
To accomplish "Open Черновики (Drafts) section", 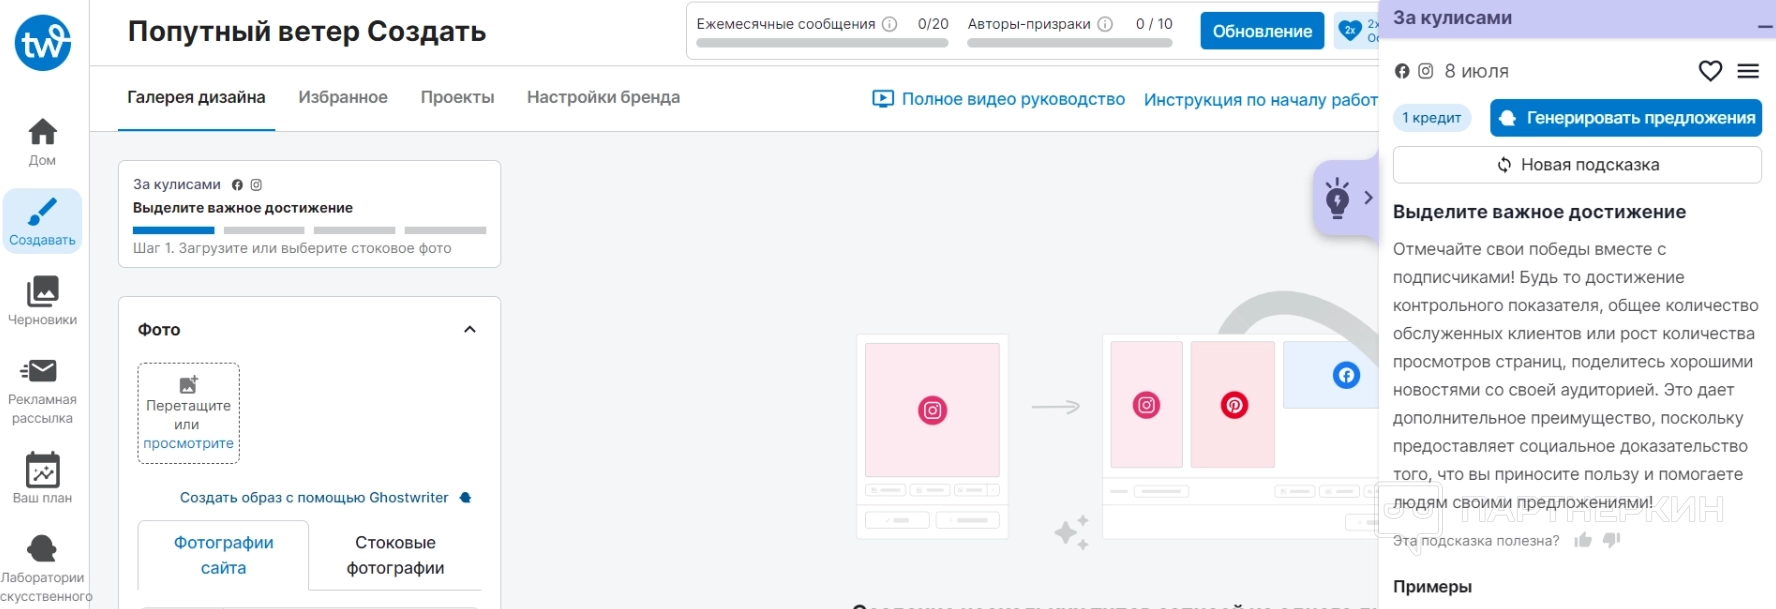I will (42, 300).
